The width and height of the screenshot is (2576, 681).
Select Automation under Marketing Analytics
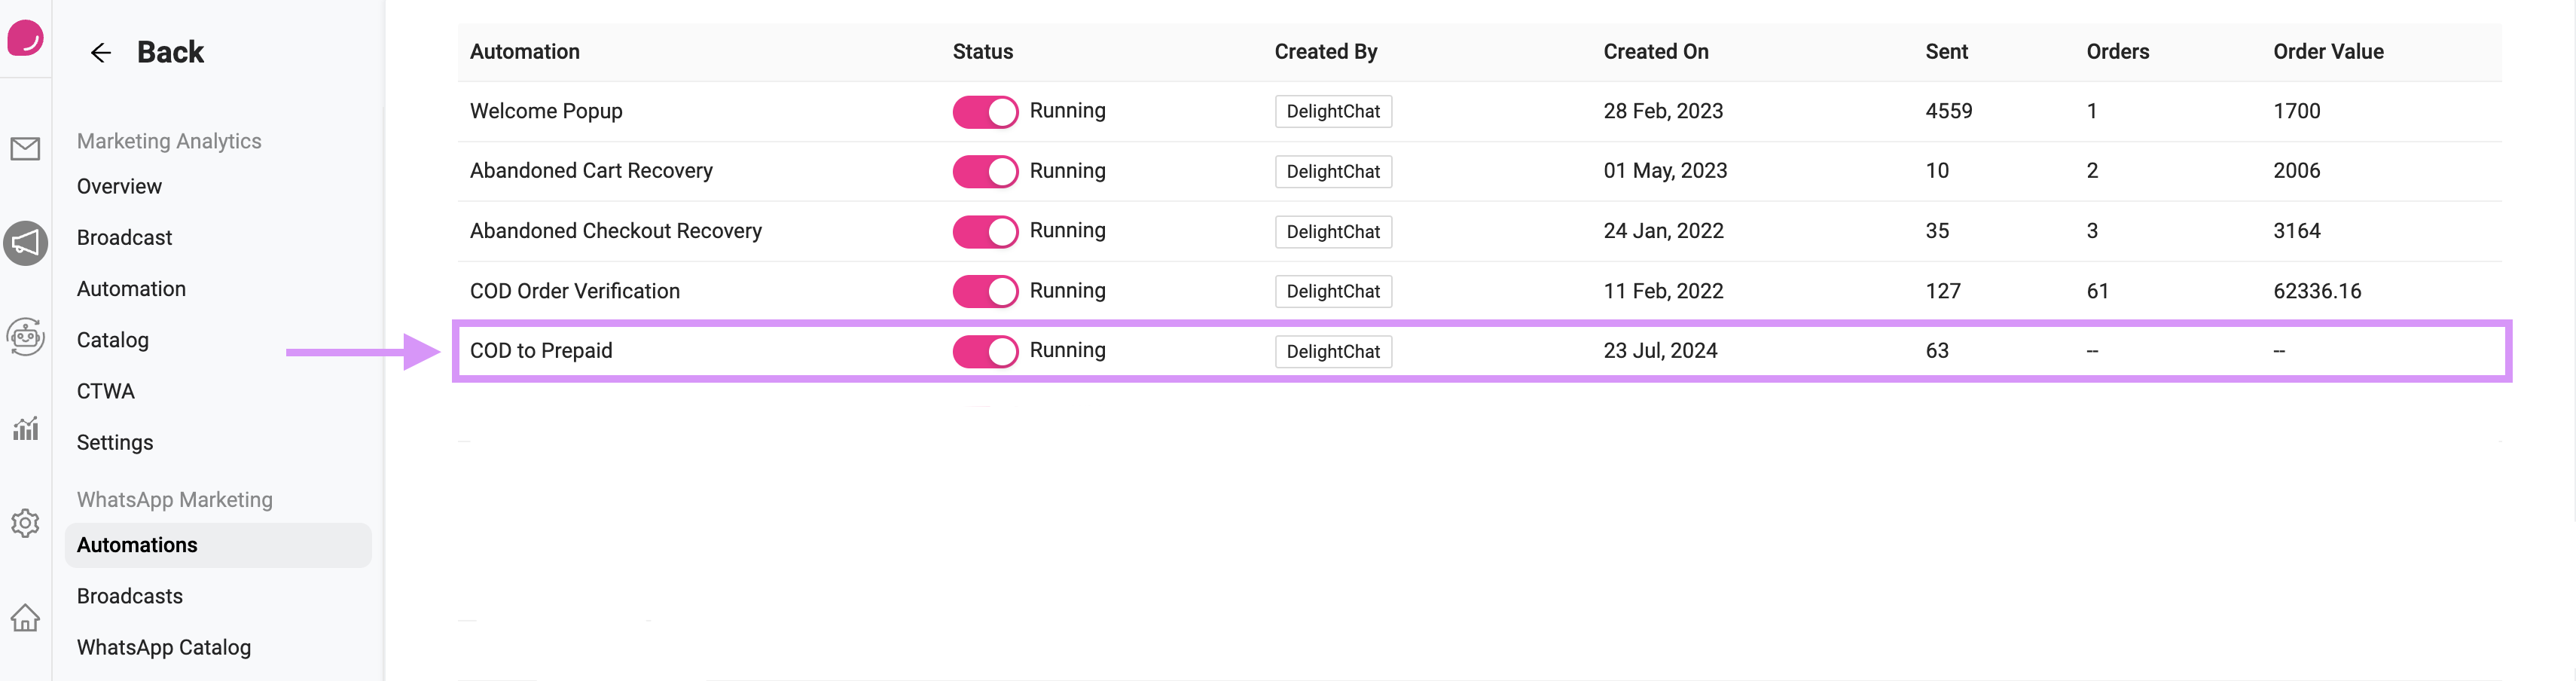tap(131, 289)
